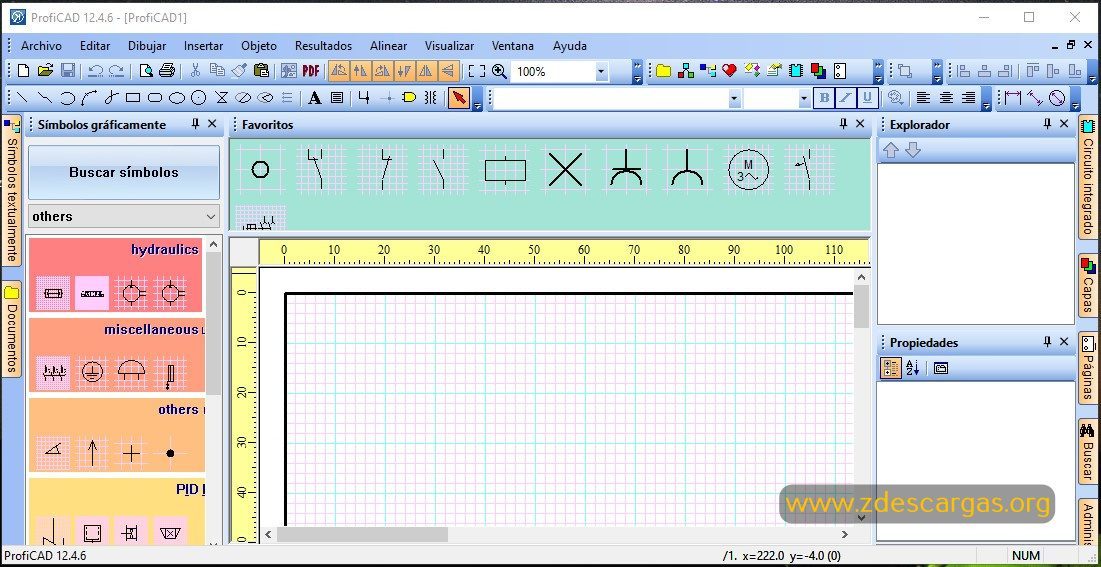1101x567 pixels.
Task: Create a new document icon
Action: coord(23,71)
